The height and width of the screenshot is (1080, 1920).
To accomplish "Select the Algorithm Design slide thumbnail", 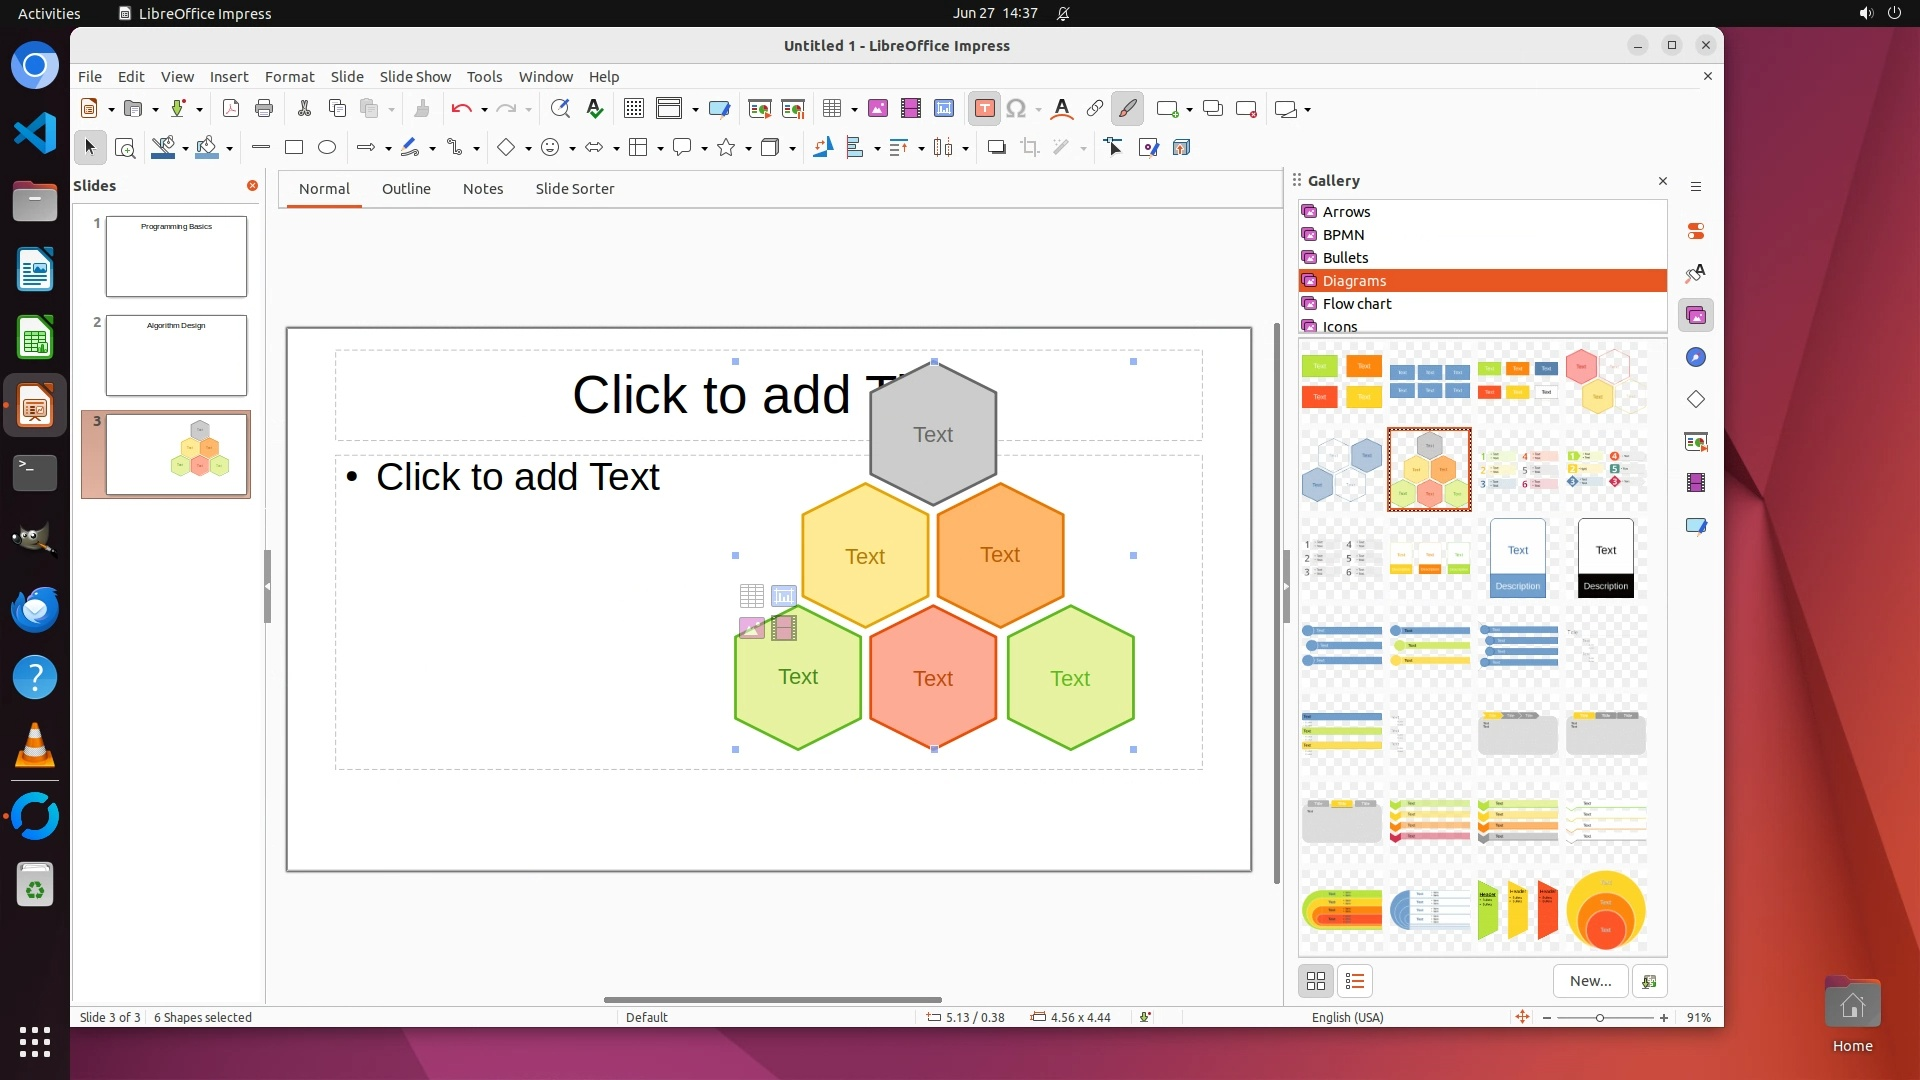I will [176, 356].
